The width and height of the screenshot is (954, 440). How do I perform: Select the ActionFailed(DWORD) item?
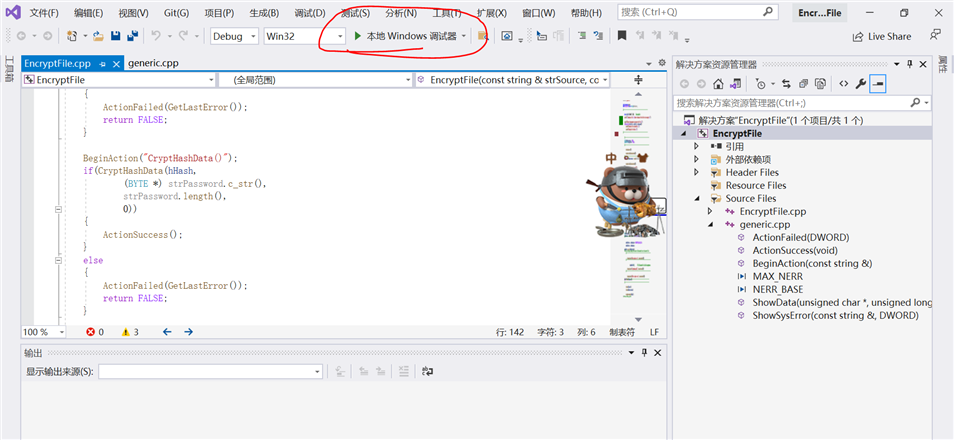tap(800, 237)
